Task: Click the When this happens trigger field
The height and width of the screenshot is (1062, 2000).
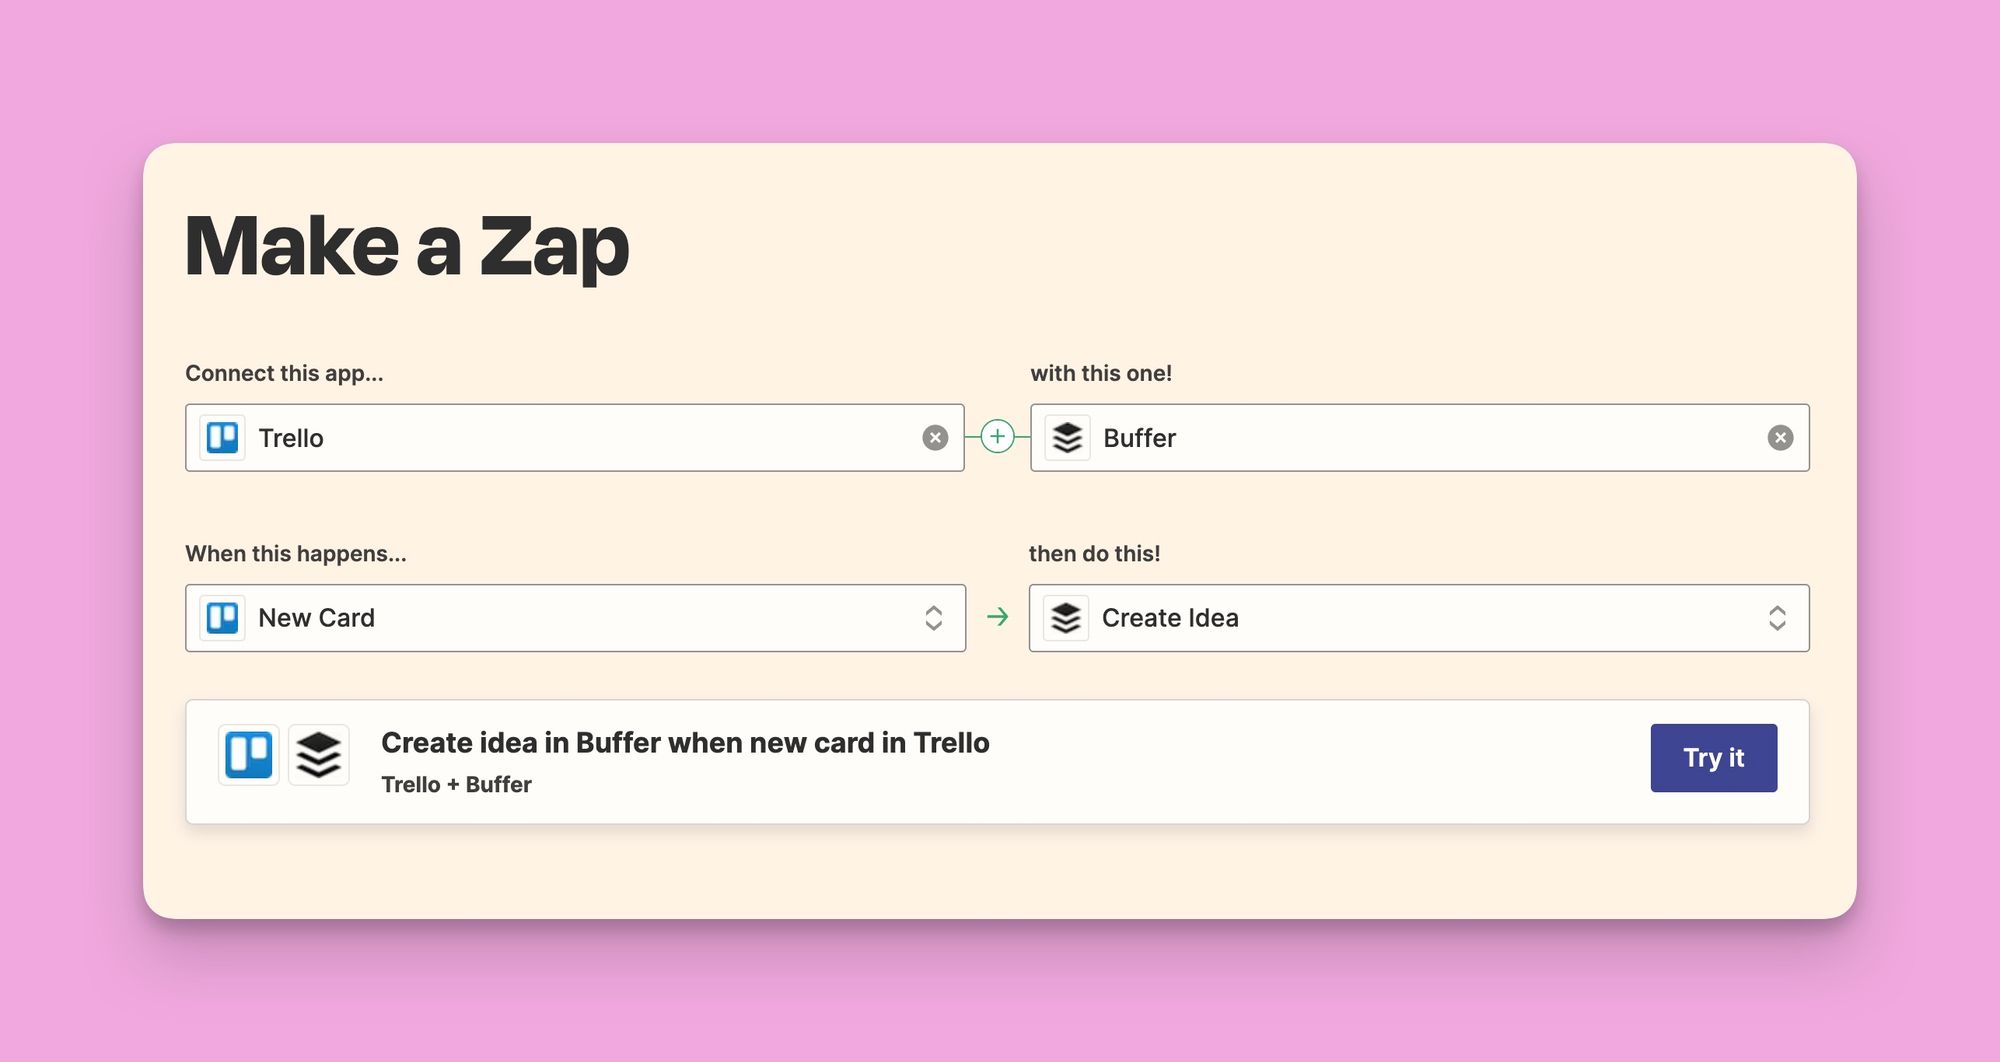Action: click(x=575, y=617)
